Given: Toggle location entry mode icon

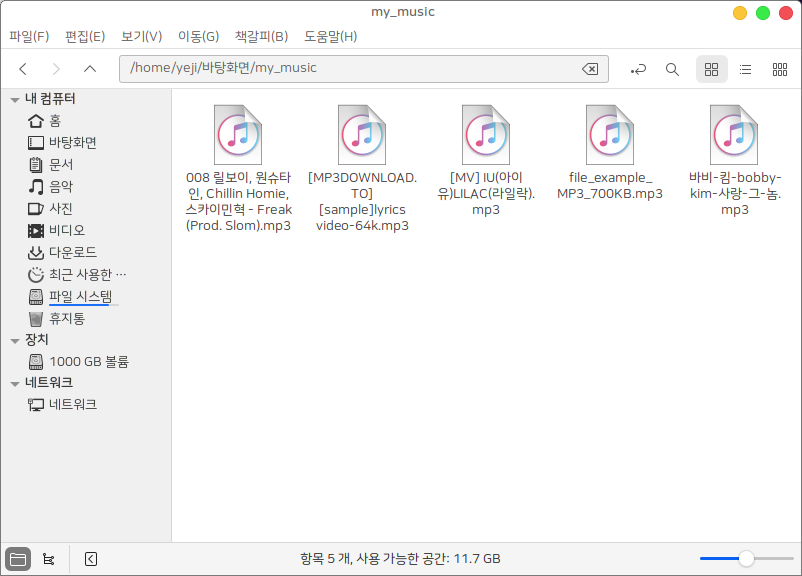Looking at the screenshot, I should pyautogui.click(x=638, y=69).
